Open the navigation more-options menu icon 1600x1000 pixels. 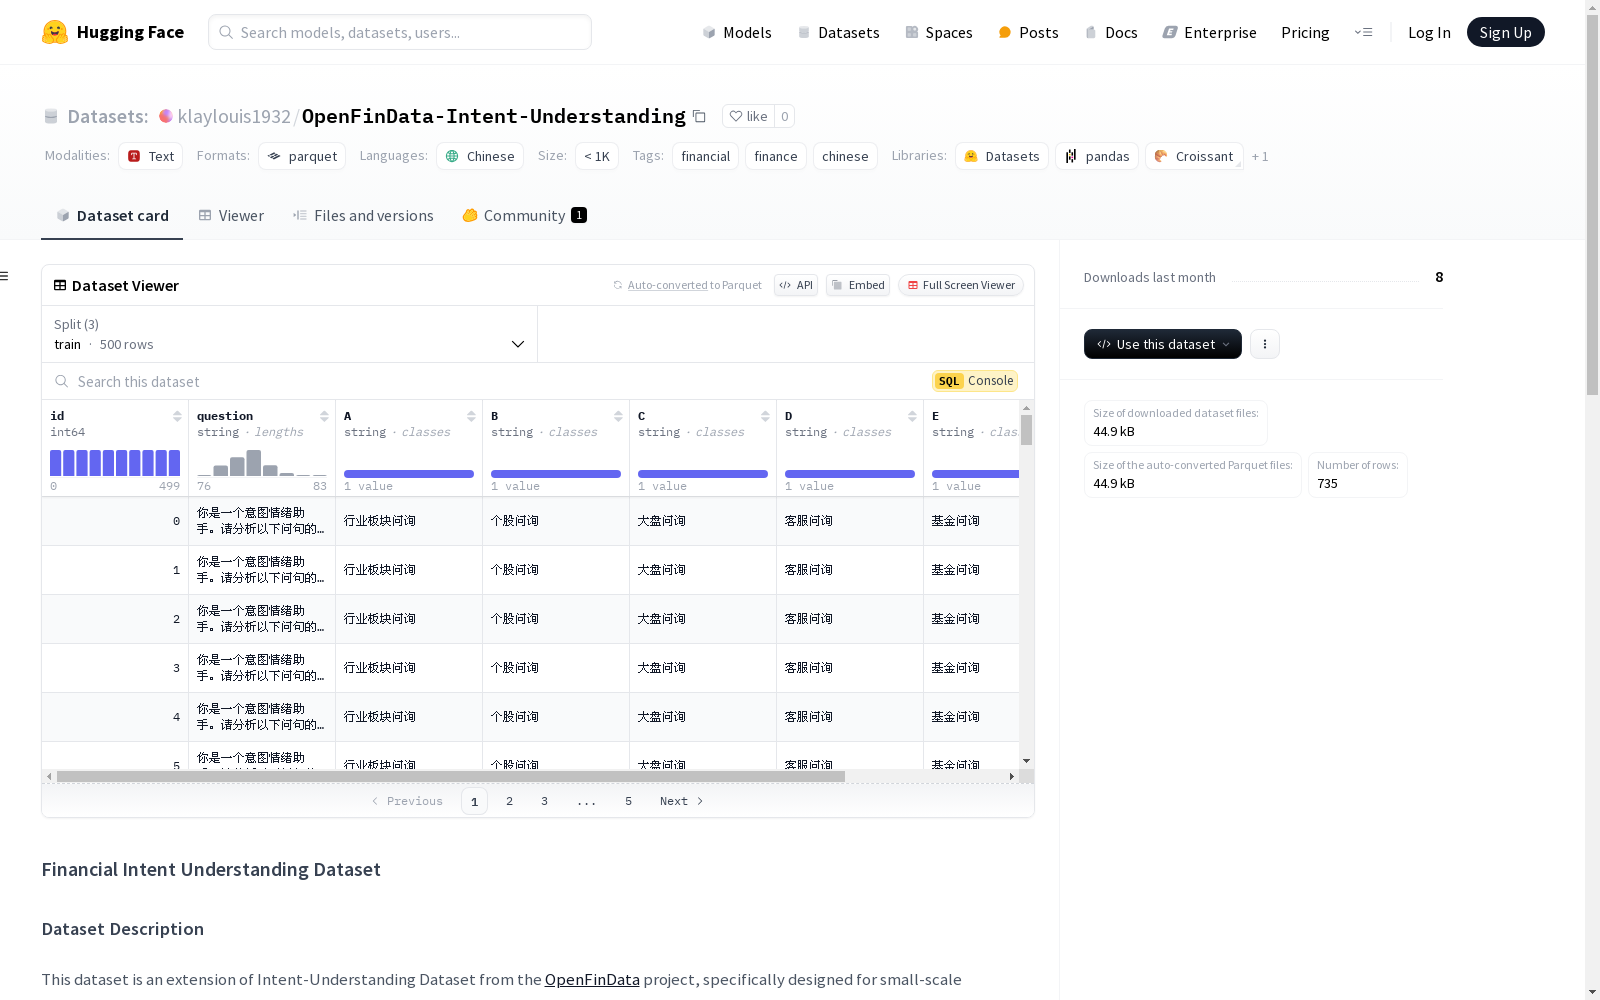[x=1363, y=32]
